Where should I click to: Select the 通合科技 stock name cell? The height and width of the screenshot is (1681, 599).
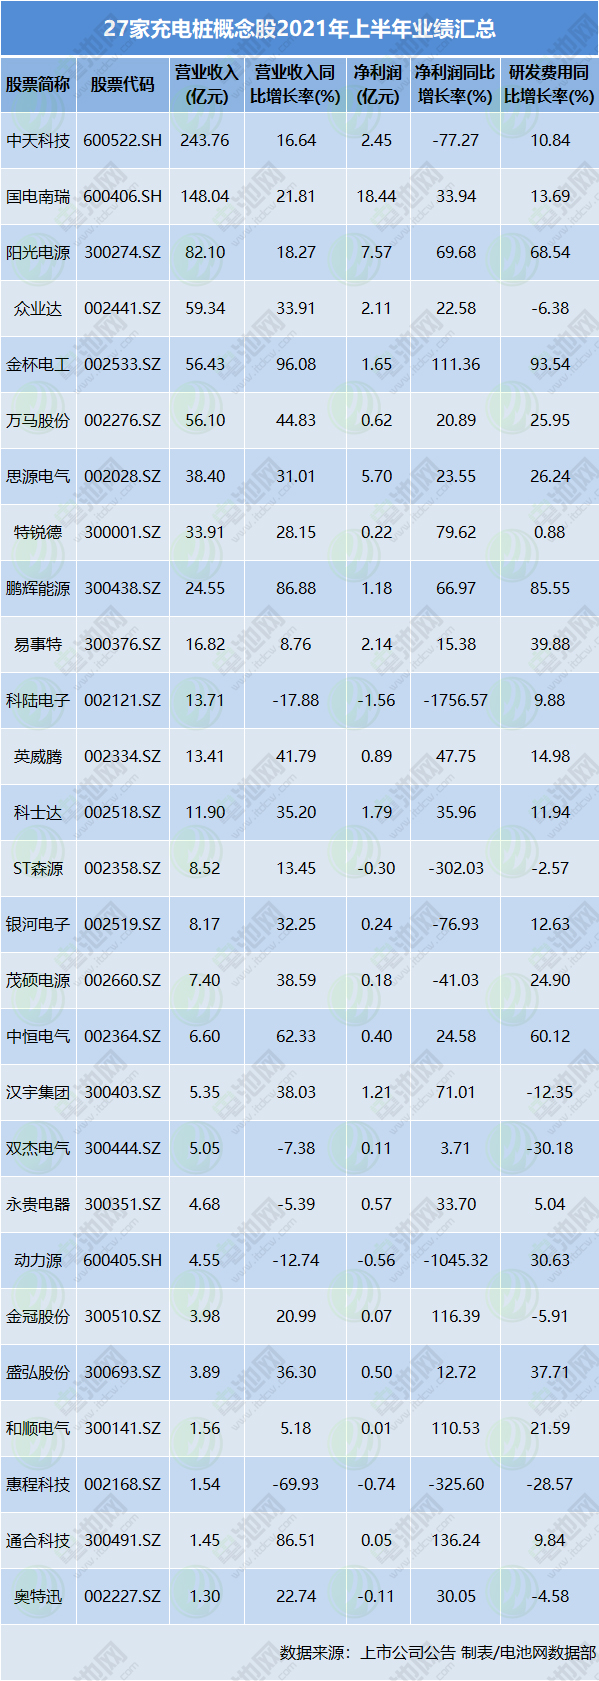point(38,1540)
